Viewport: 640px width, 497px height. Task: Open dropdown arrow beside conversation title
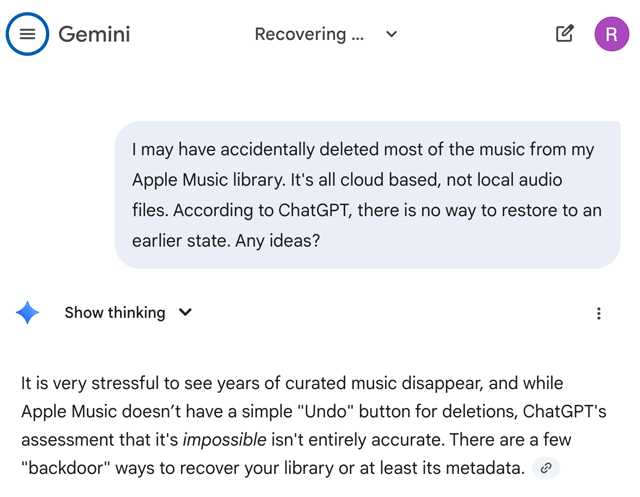pos(392,34)
